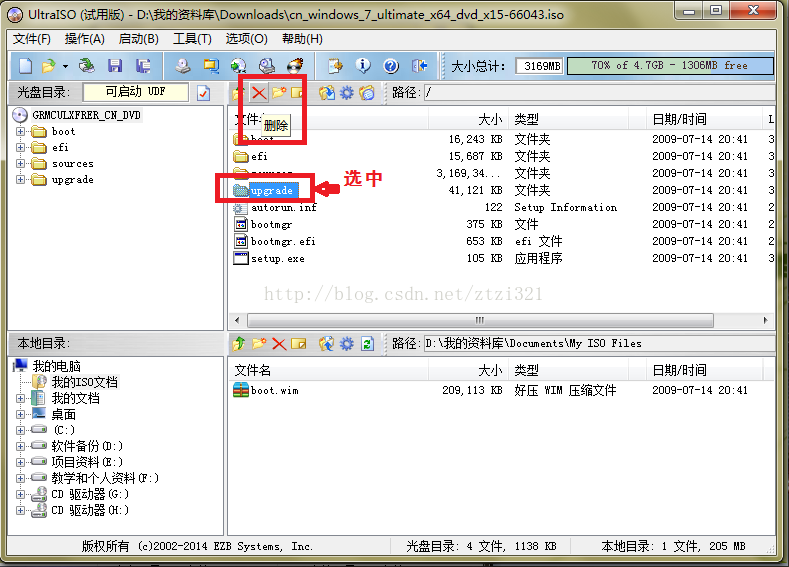Click the notepad with orange arrow toolbar icon
The width and height of the screenshot is (789, 567).
(x=335, y=66)
